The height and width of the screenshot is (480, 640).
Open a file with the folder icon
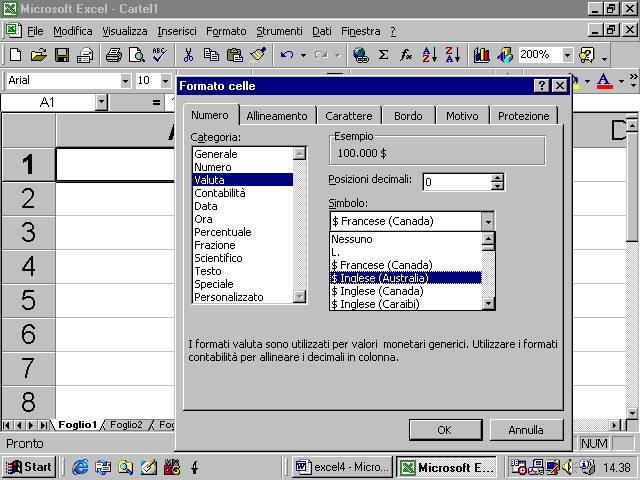[39, 55]
